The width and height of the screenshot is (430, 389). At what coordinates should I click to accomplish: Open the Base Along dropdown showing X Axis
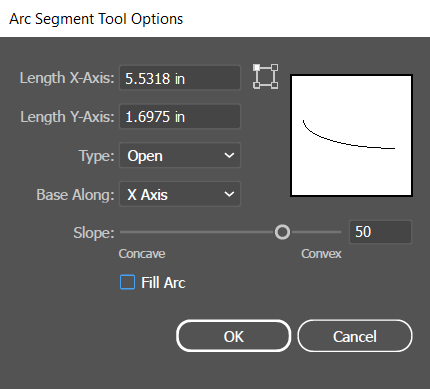coord(180,194)
